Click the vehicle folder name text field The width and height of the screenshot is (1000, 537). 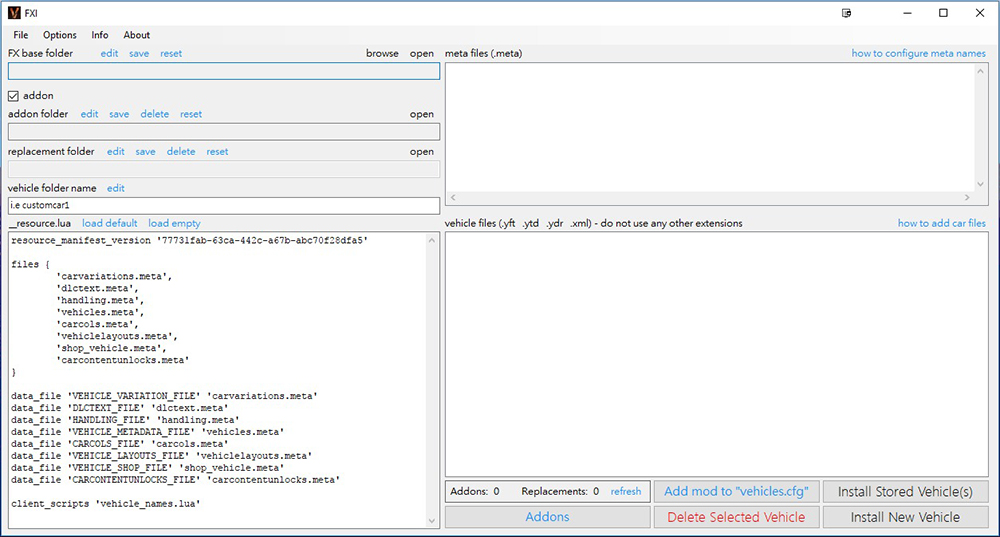coord(223,206)
